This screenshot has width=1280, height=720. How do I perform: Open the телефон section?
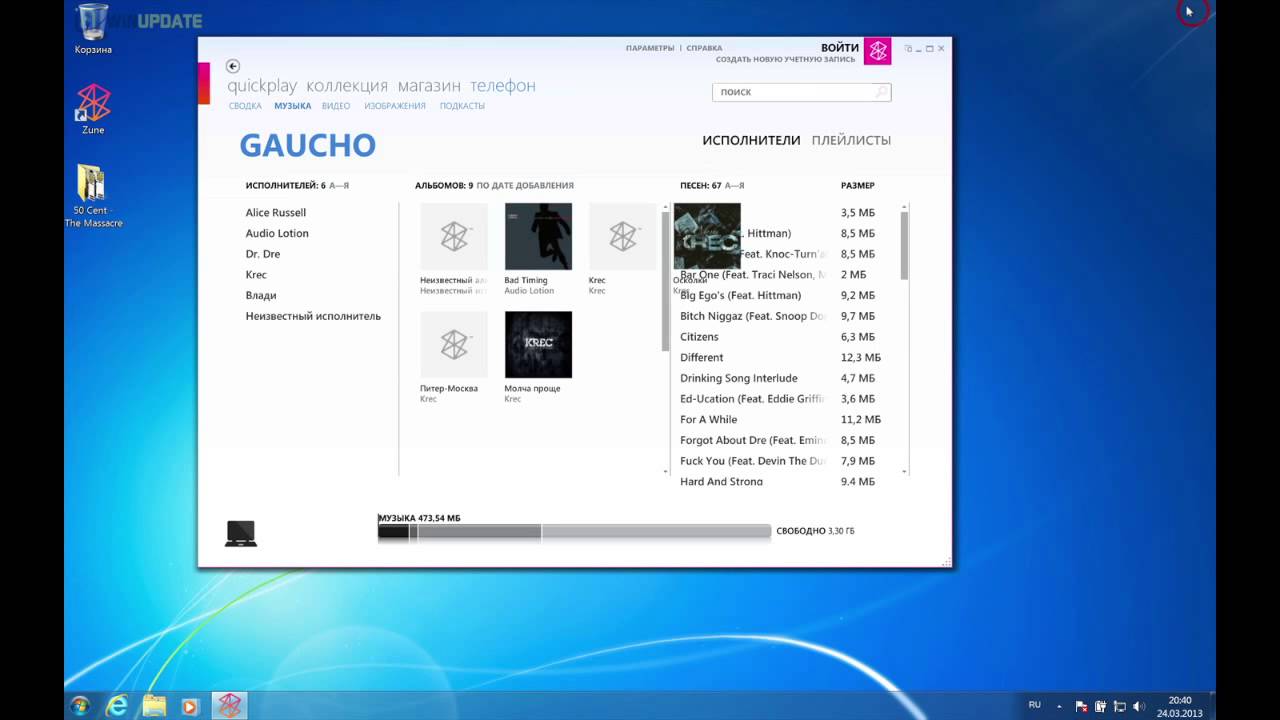pyautogui.click(x=503, y=86)
